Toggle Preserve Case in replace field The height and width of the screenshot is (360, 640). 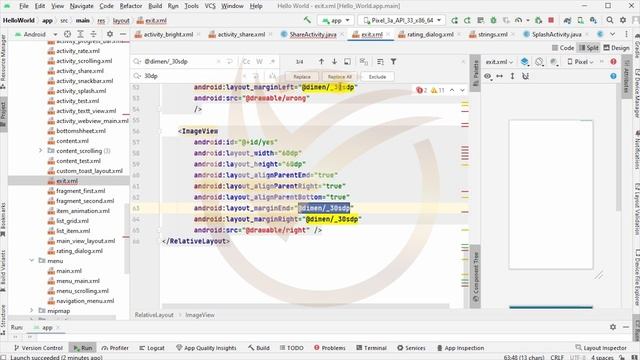pos(272,76)
